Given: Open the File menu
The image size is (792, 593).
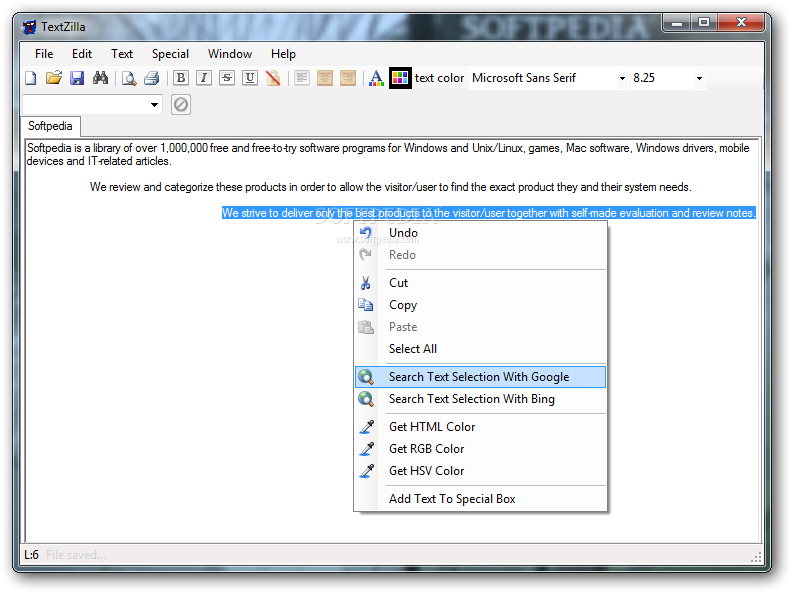Looking at the screenshot, I should (44, 54).
